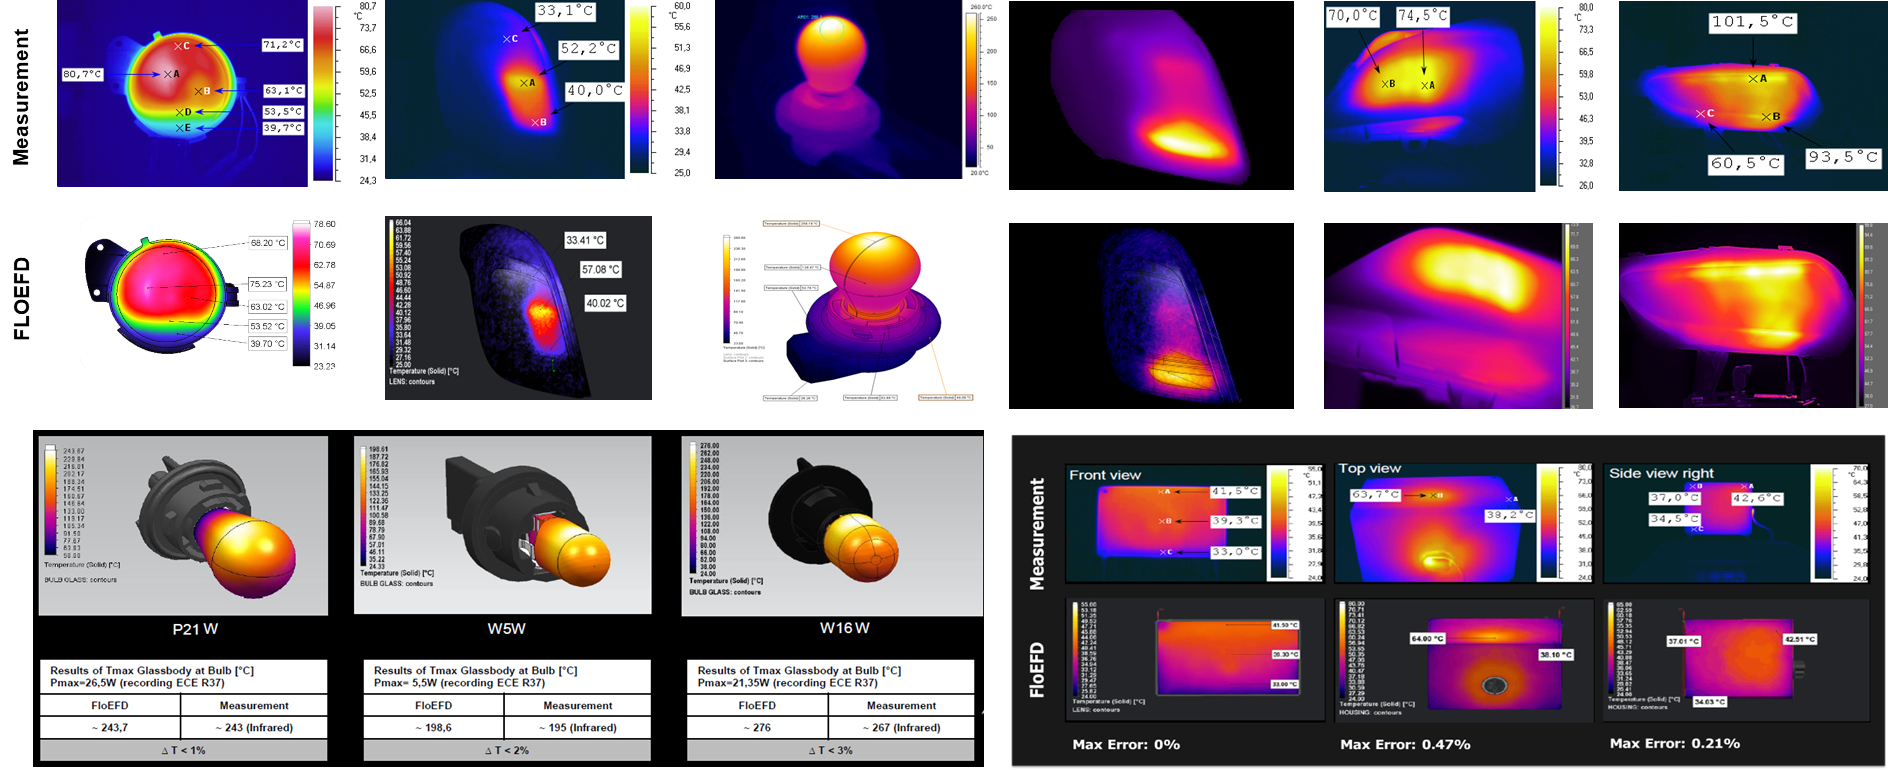Click the 'Side view right' heading
Viewport: 1888px width, 770px height.
[x=1661, y=473]
